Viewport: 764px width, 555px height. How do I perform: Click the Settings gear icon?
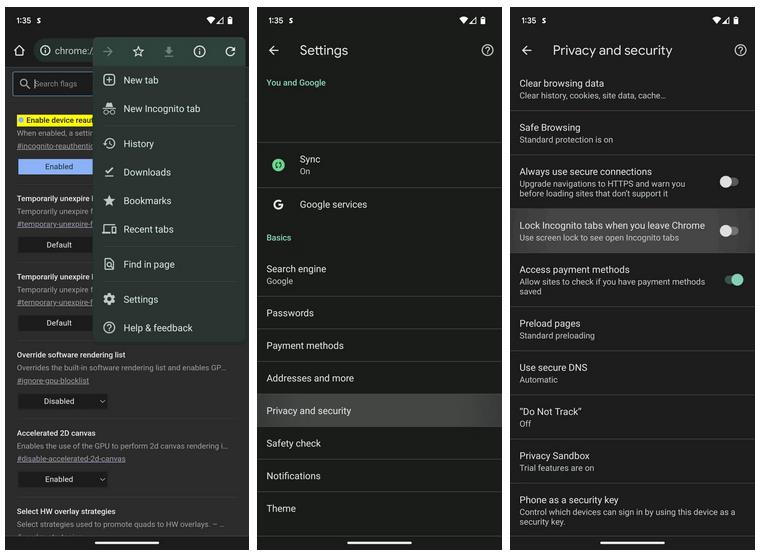click(109, 299)
